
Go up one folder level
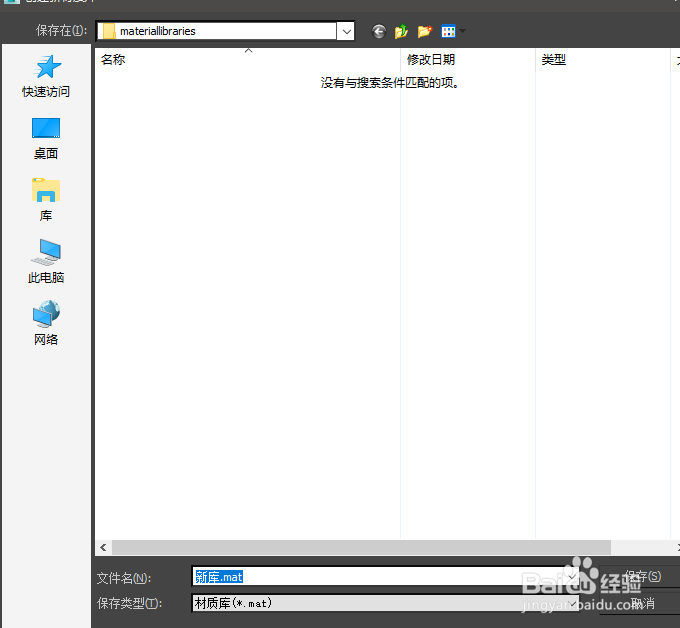[401, 31]
